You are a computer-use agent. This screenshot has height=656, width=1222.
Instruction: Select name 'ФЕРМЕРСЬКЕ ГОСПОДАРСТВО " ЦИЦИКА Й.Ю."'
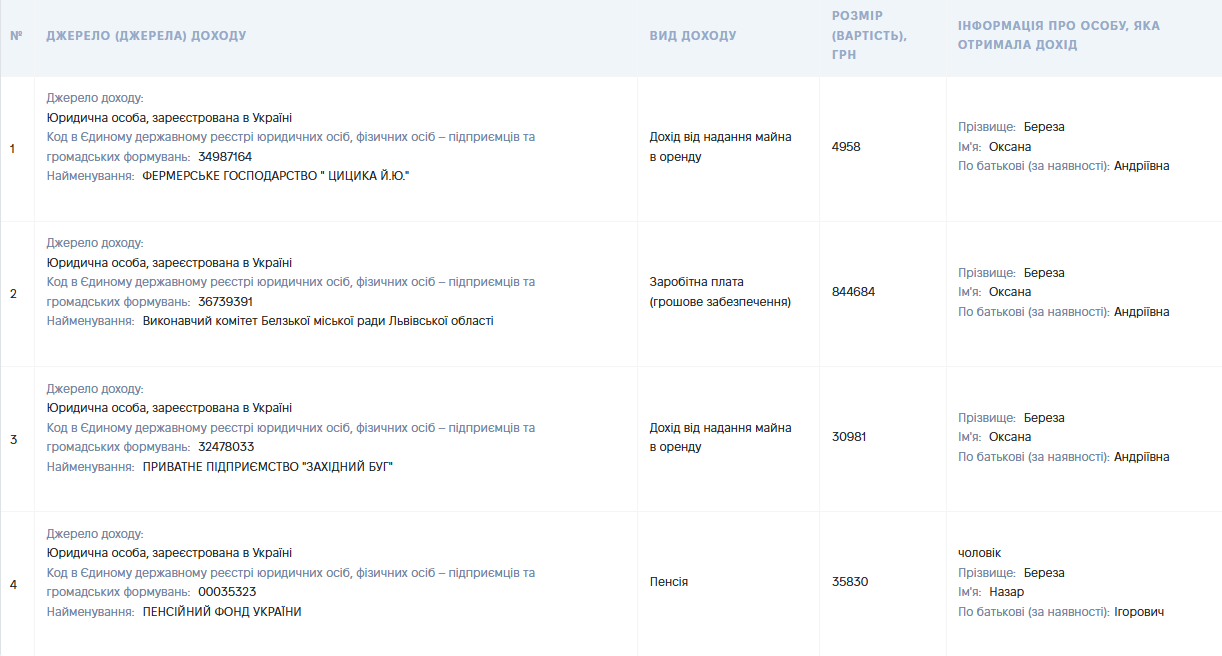tap(276, 176)
